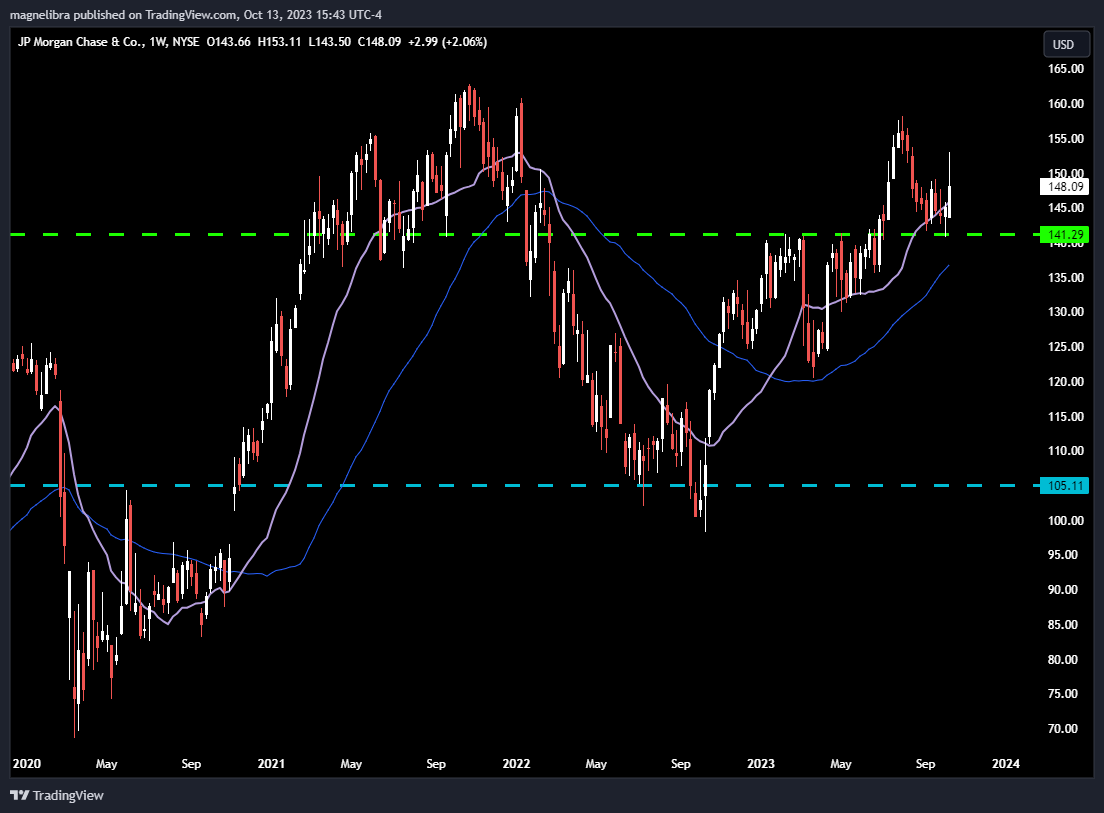This screenshot has height=813, width=1104.
Task: Click the 80.00 price axis label
Action: (x=1063, y=660)
